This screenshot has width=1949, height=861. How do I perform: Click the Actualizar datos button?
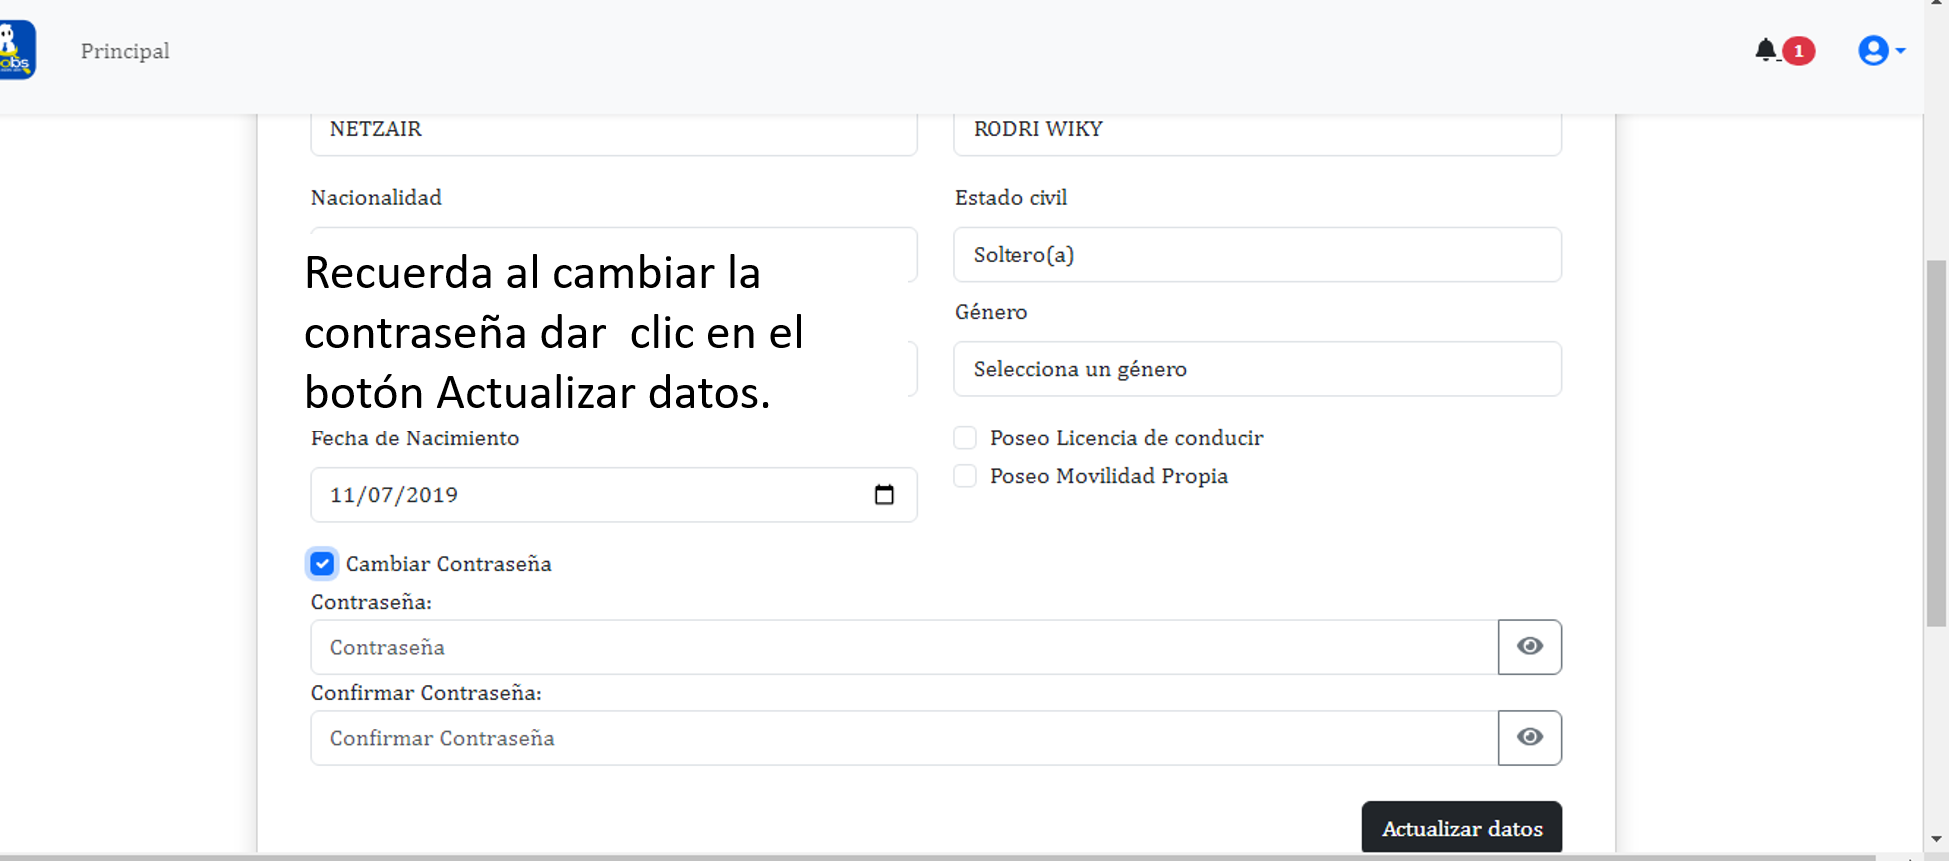(x=1462, y=828)
